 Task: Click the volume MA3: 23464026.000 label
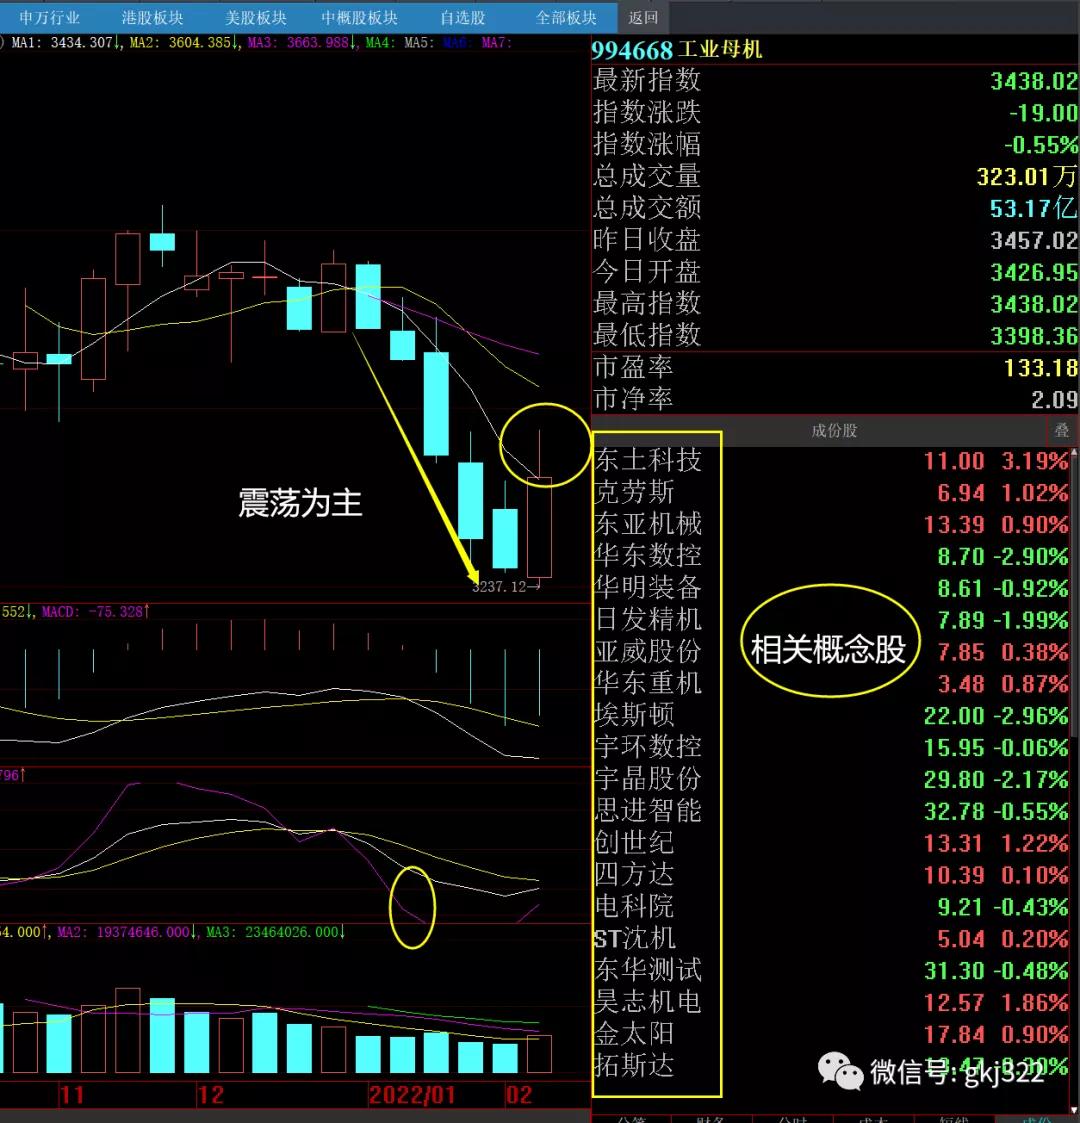pos(275,932)
